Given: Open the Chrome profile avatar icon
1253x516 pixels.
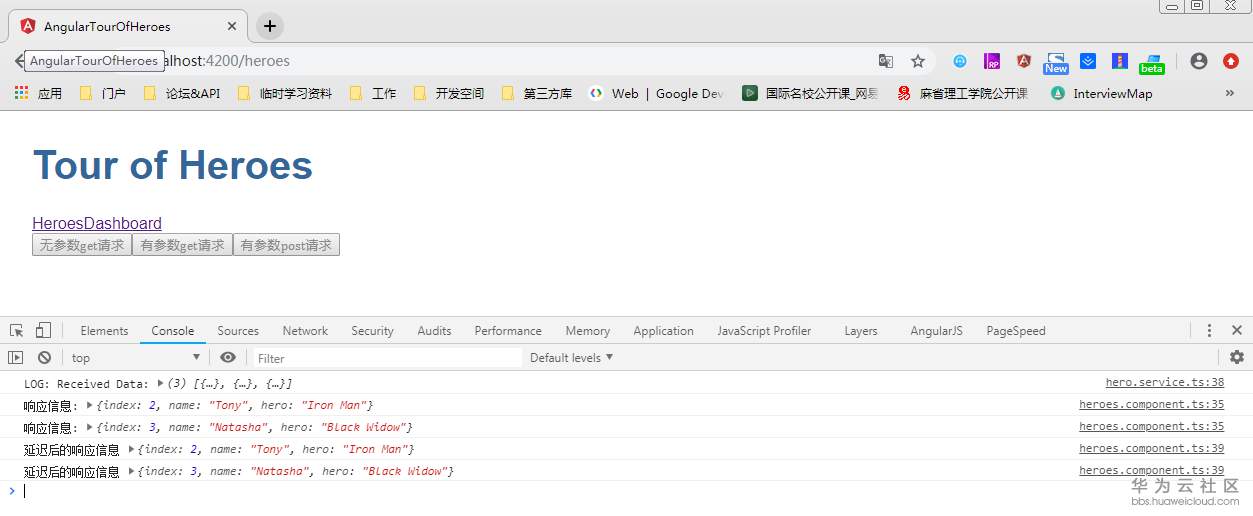Looking at the screenshot, I should click(1199, 61).
